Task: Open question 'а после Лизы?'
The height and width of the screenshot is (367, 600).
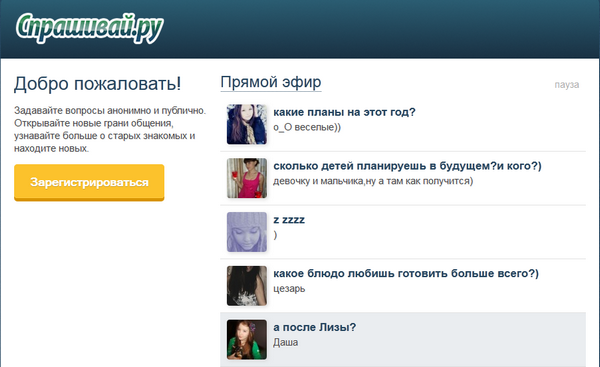Action: tap(315, 328)
